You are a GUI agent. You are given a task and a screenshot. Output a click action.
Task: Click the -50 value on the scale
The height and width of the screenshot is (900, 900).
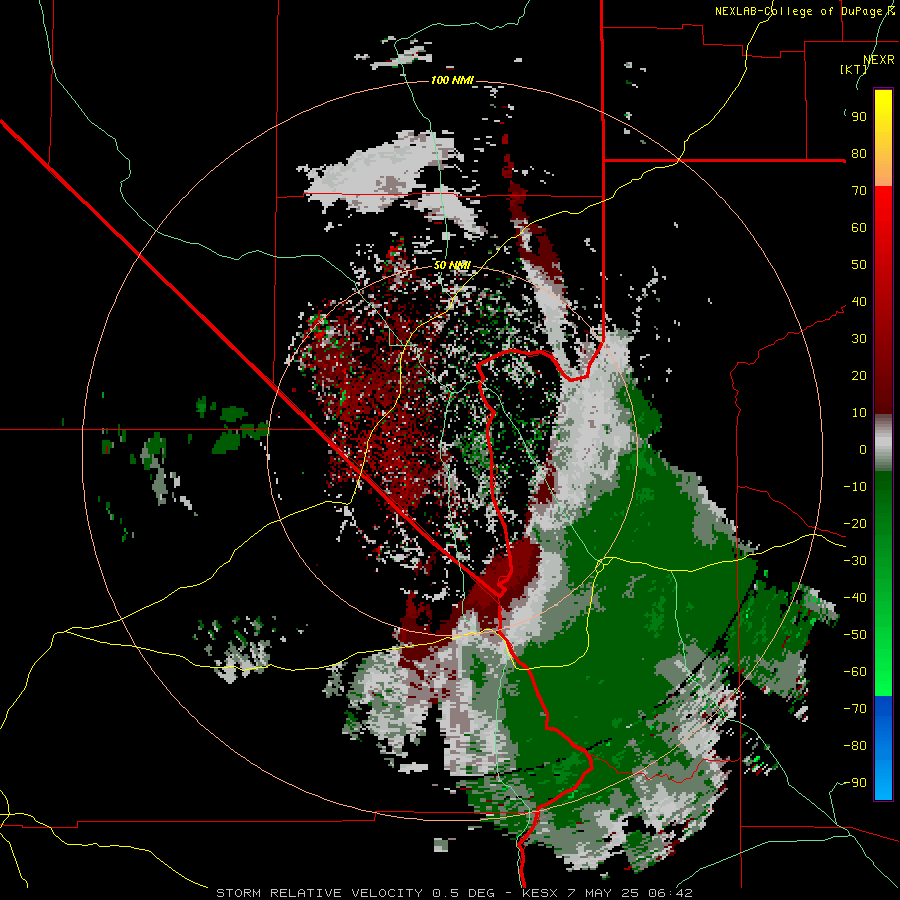click(855, 635)
